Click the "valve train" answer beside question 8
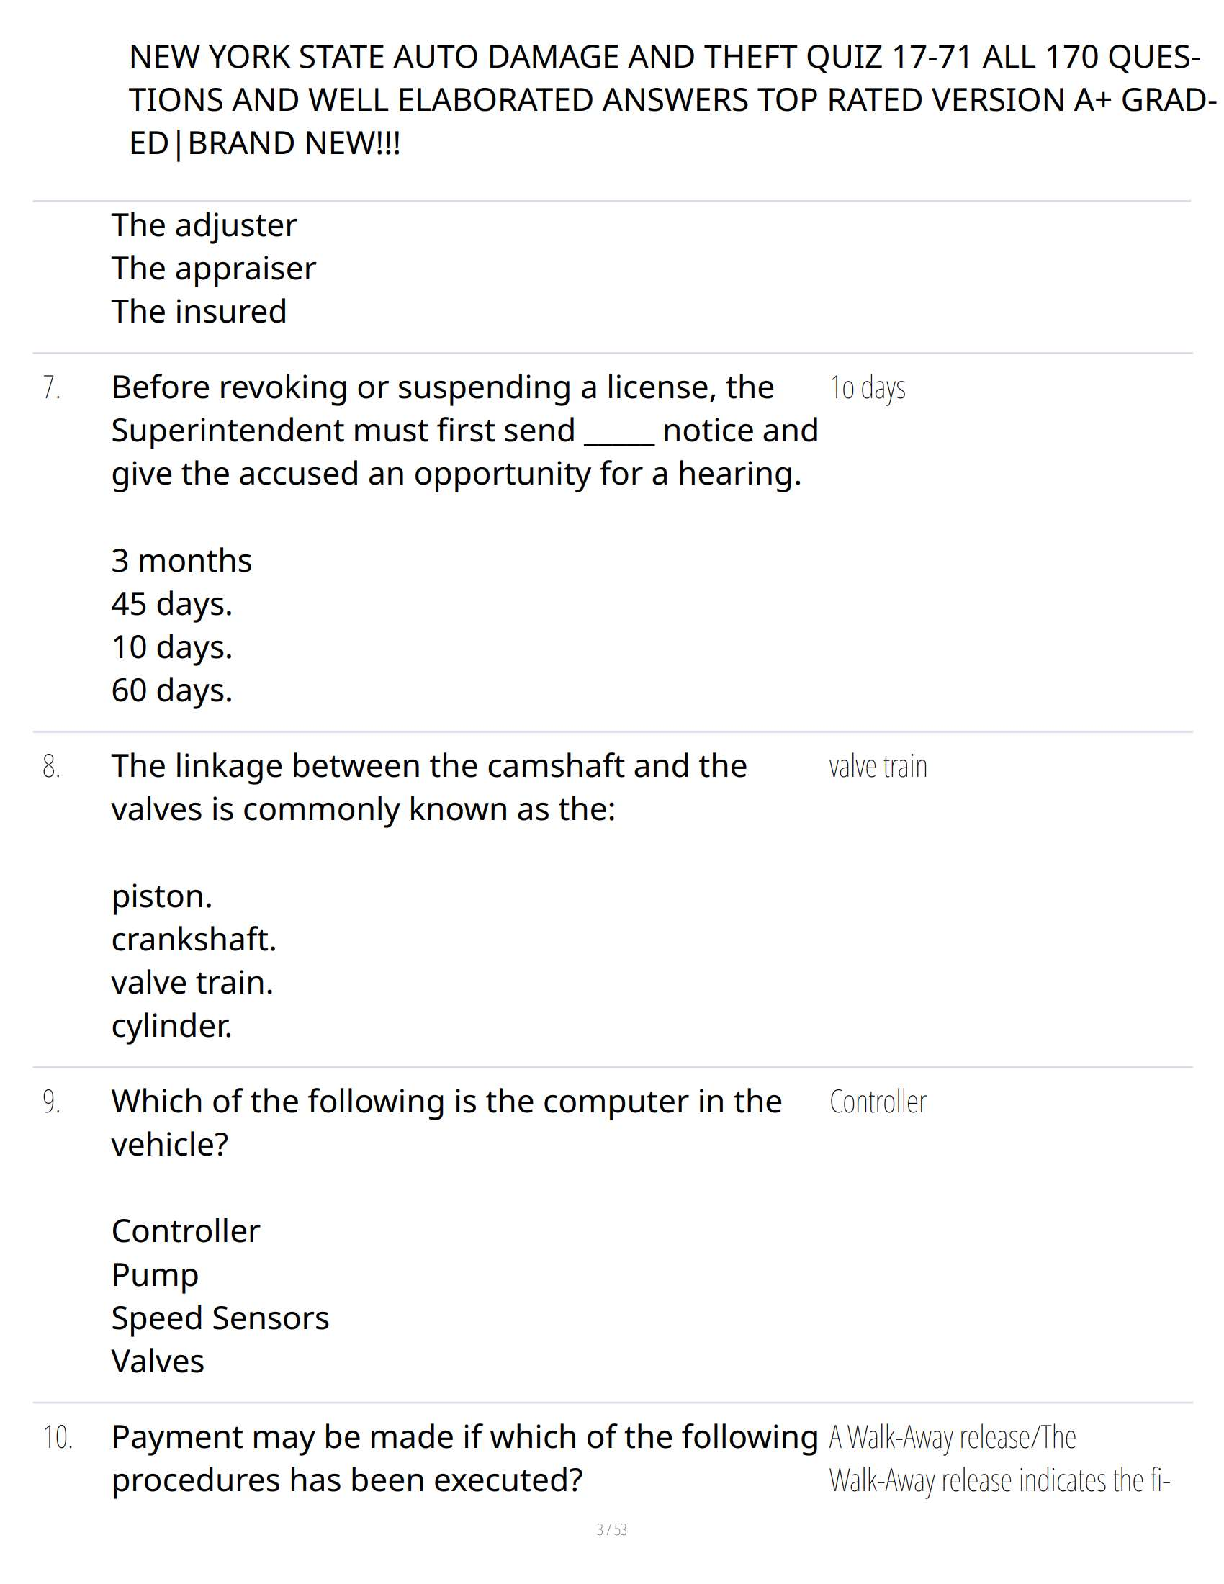Image resolution: width=1224 pixels, height=1584 pixels. (878, 767)
